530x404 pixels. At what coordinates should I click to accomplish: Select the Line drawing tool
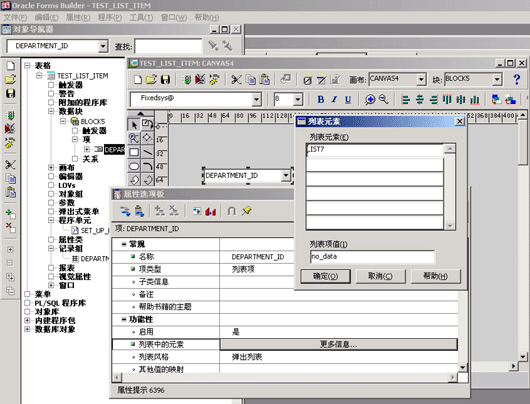coord(148,152)
